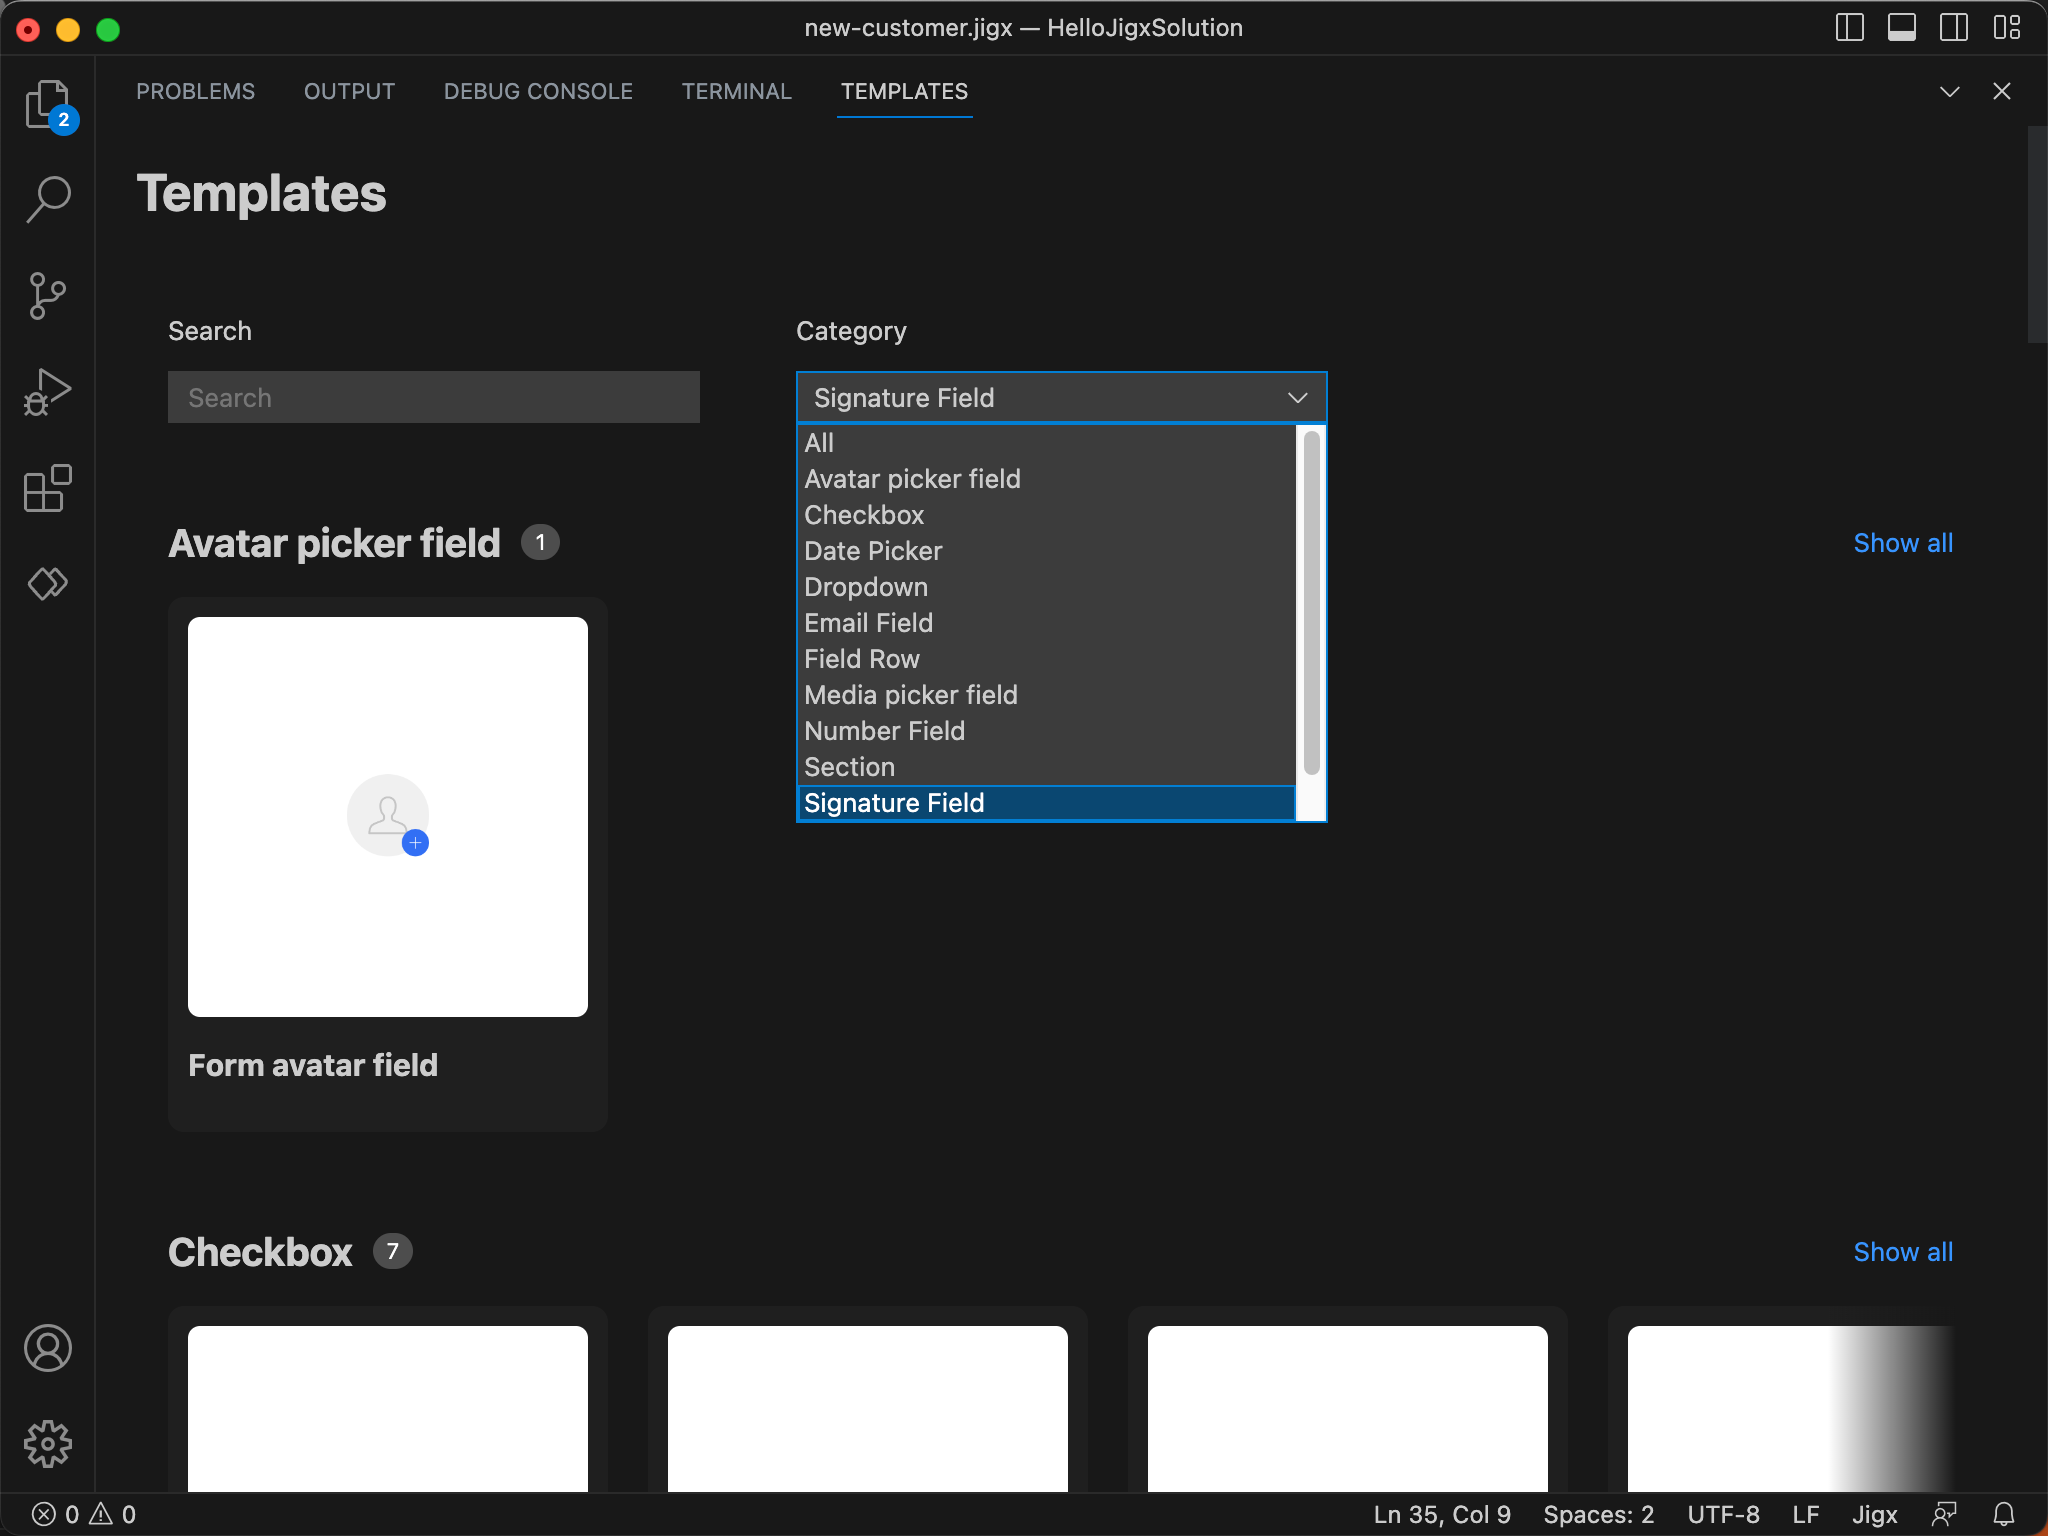This screenshot has width=2048, height=1536.
Task: Open the Search view icon
Action: (48, 199)
